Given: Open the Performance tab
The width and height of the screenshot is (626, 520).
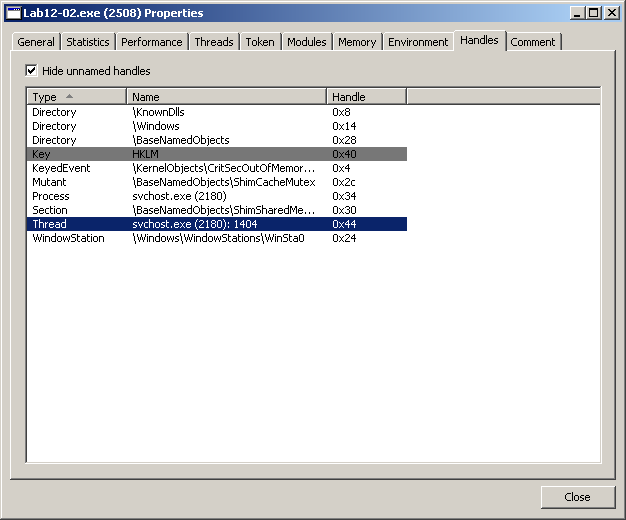Looking at the screenshot, I should point(152,42).
